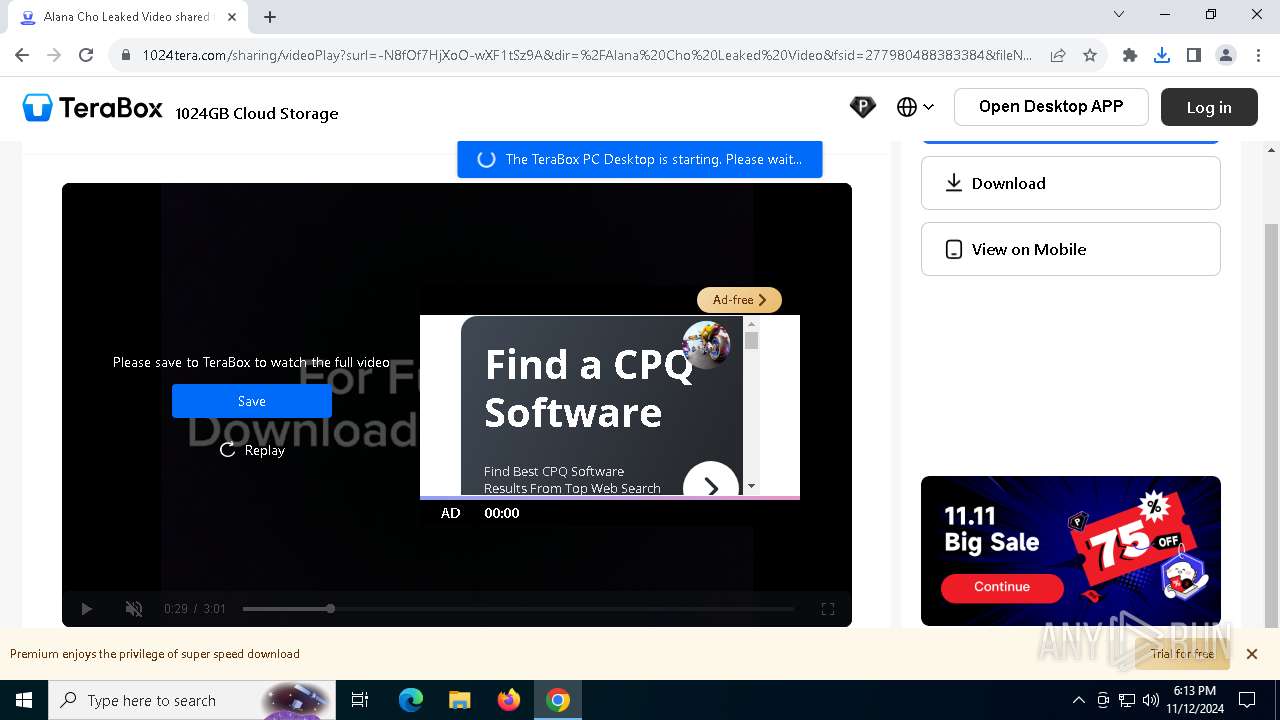Toggle the browser side panel
Screen dimensions: 1280x720
pos(1193,55)
